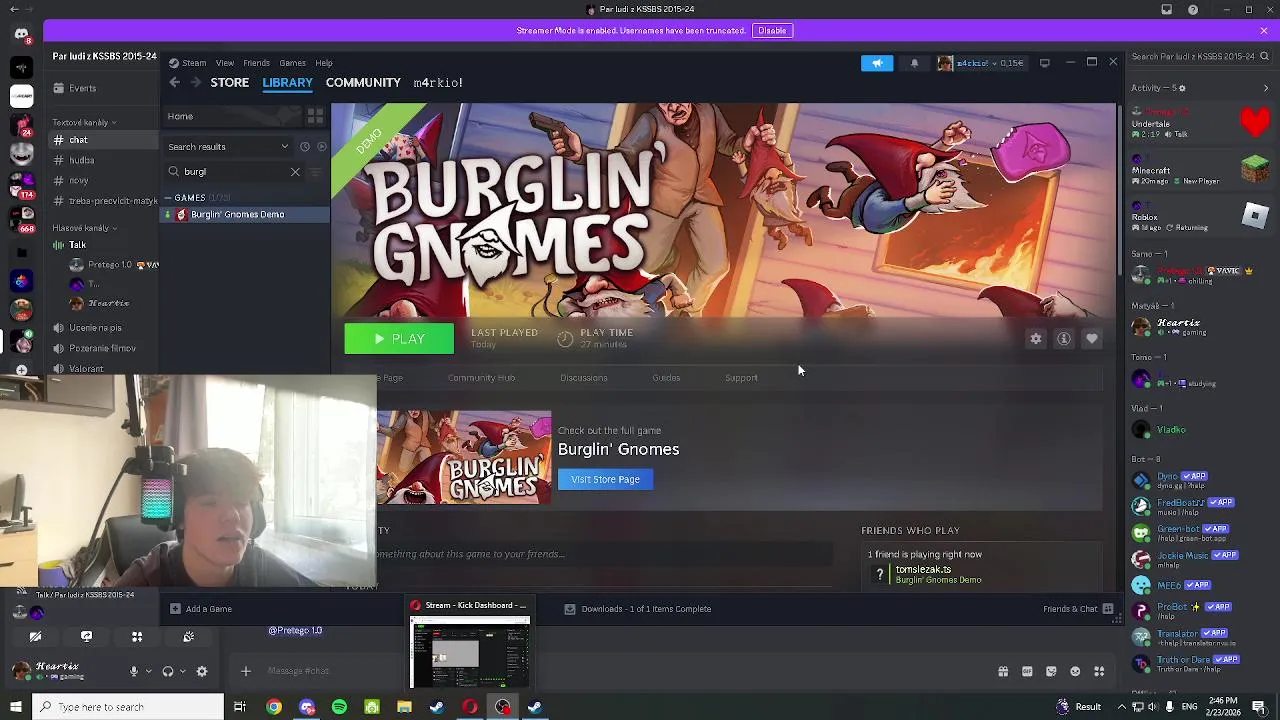Screen dimensions: 1280x720
Task: Collapse 'Hlasové kanály' channel category
Action: click(x=85, y=228)
